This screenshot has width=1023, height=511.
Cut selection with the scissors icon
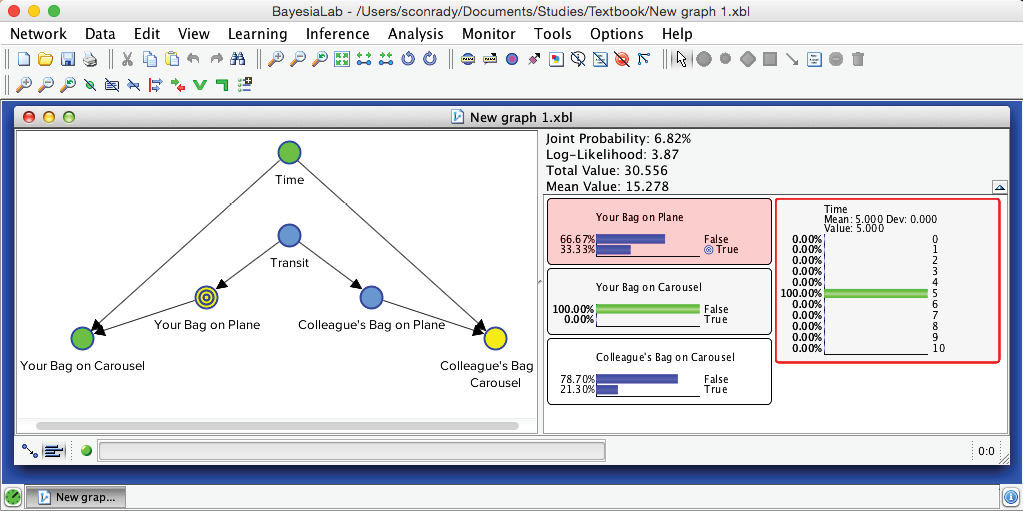pyautogui.click(x=127, y=59)
